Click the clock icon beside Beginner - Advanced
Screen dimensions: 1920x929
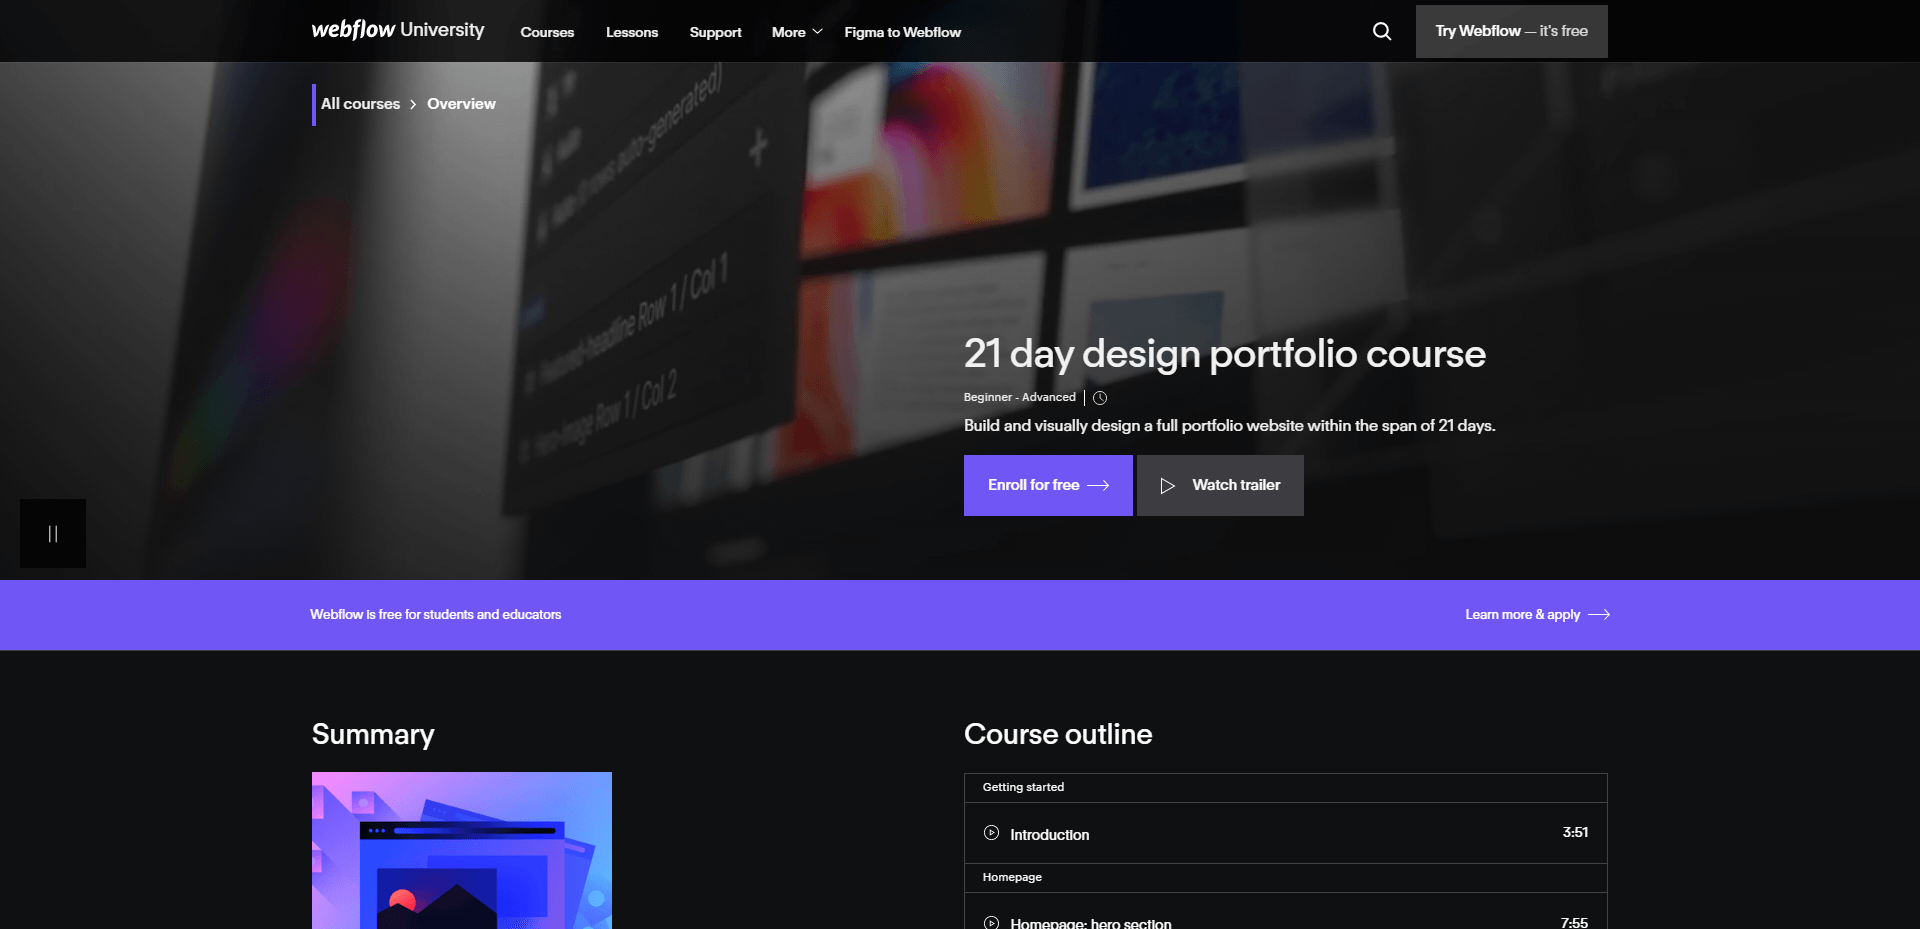pyautogui.click(x=1100, y=398)
